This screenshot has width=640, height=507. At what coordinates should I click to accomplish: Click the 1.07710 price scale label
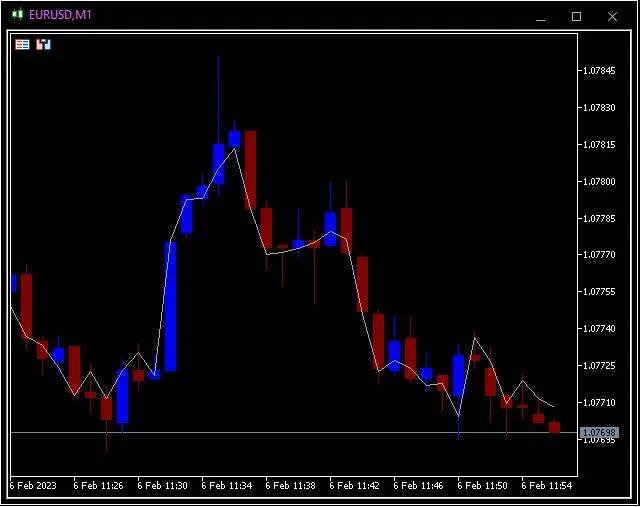(x=598, y=402)
